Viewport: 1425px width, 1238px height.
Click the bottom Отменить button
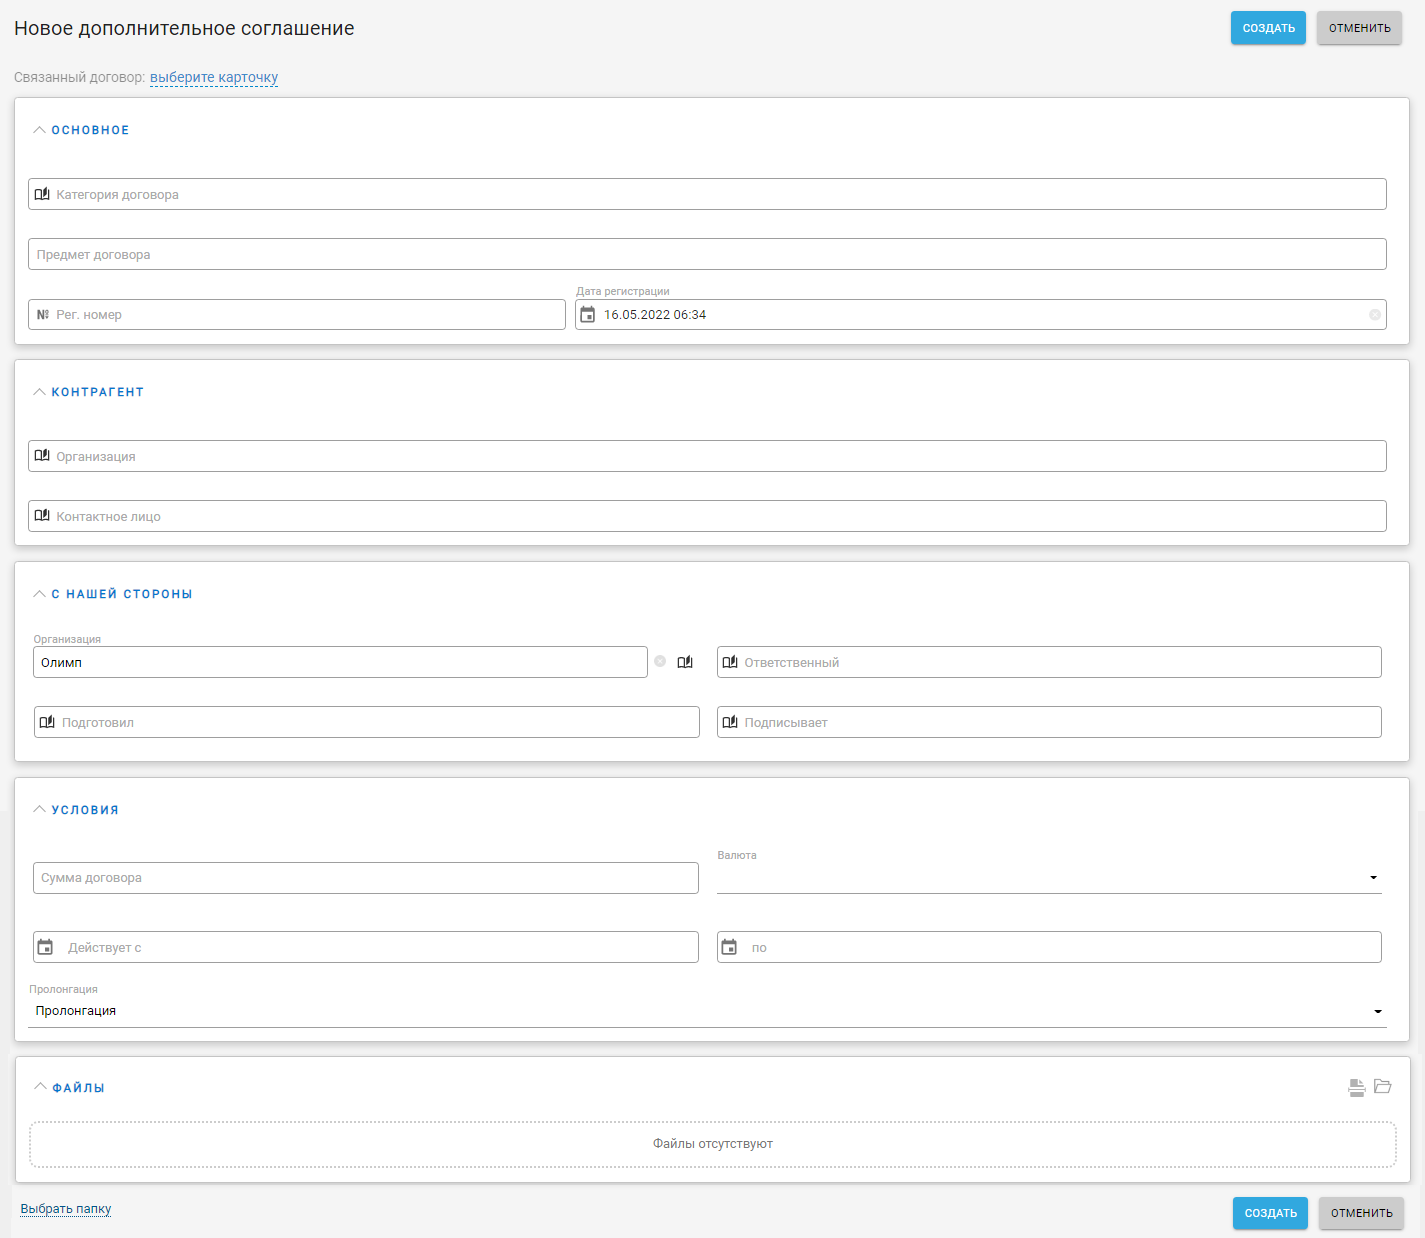click(1361, 1213)
